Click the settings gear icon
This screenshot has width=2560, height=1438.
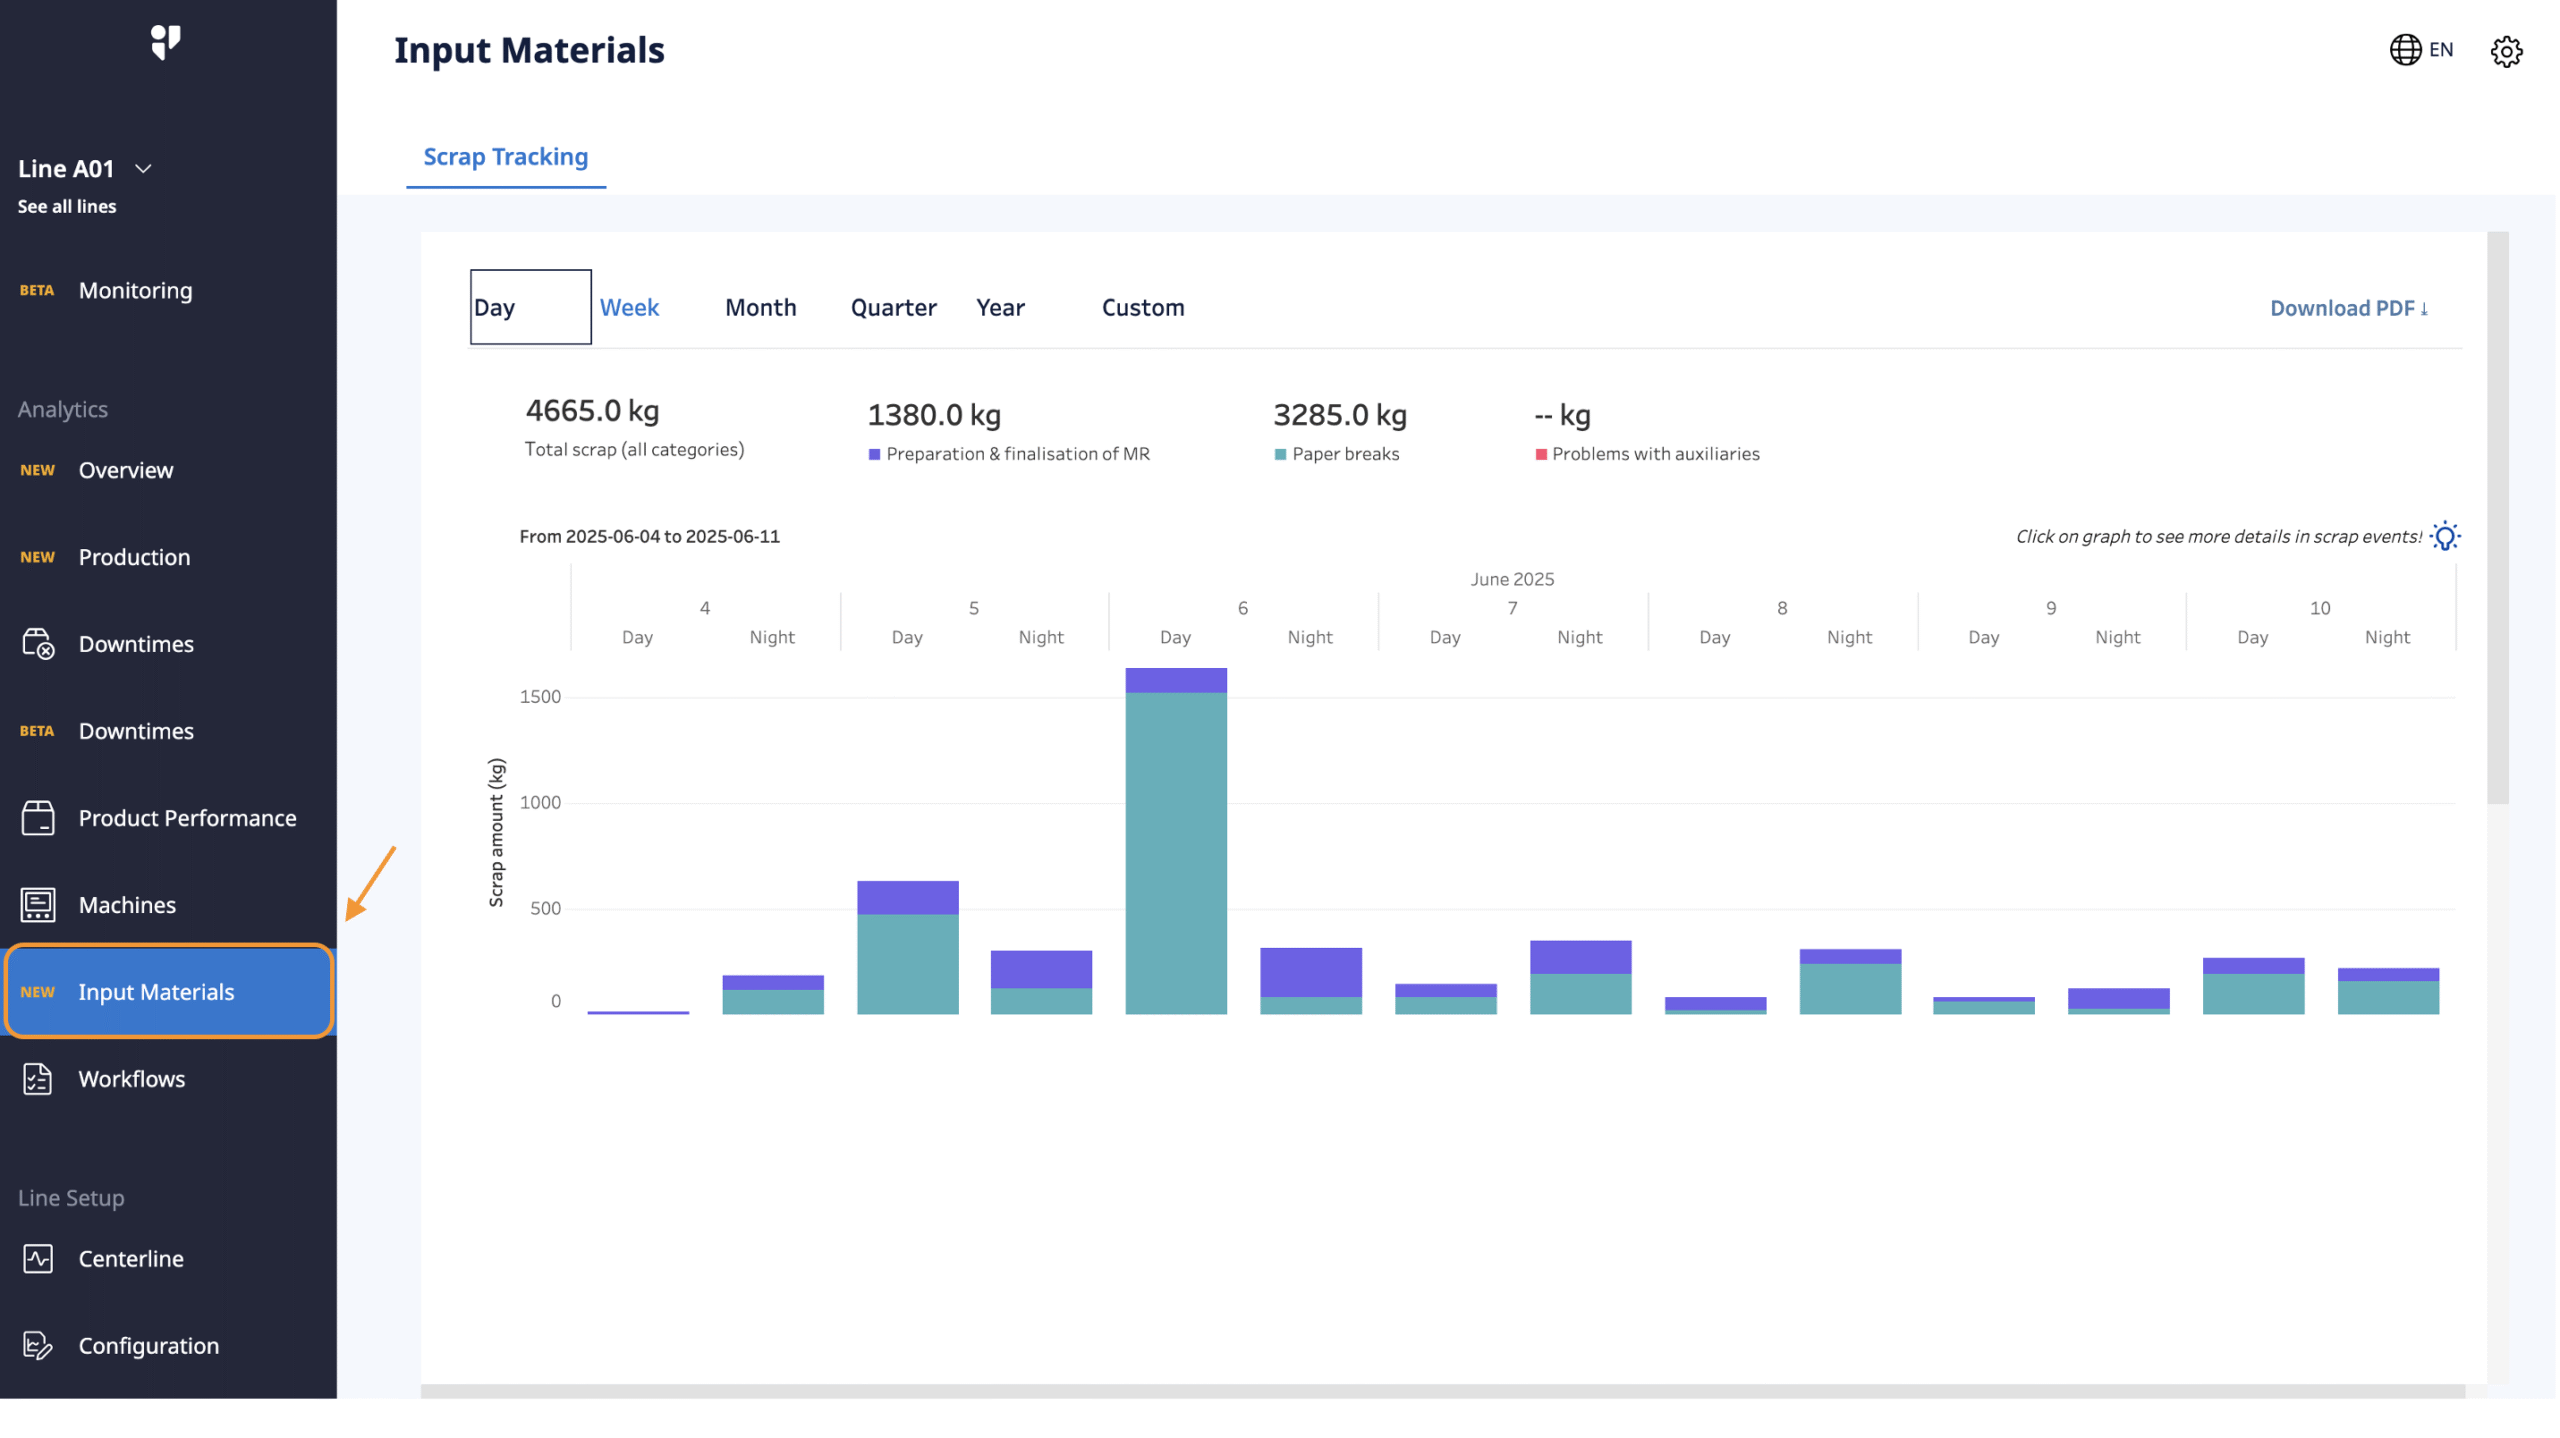2506,51
